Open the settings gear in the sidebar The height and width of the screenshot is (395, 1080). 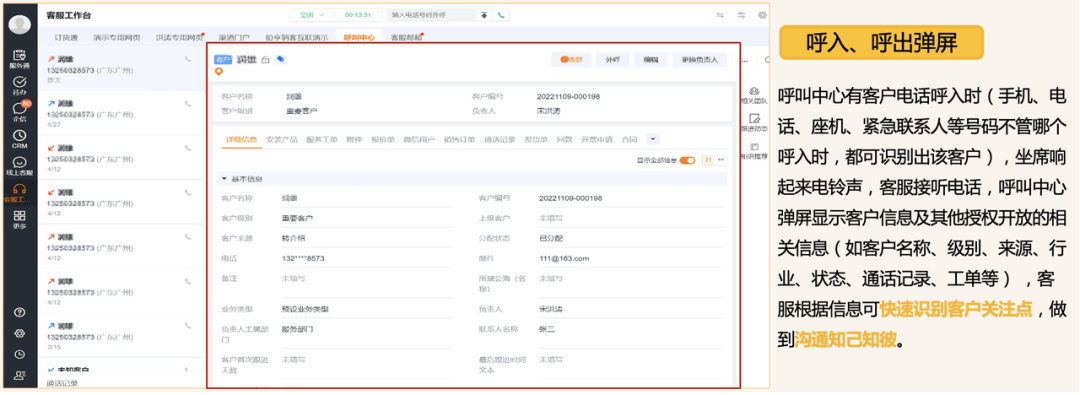[20, 333]
